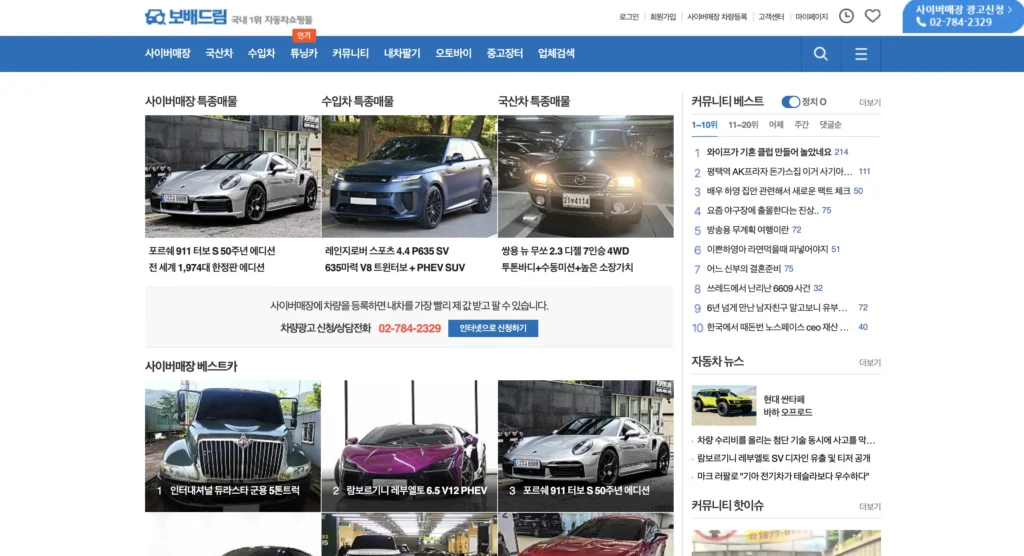The height and width of the screenshot is (556, 1024).
Task: Open 포르쉐 911 터보 S 50주년 에디션 title
Action: pos(212,251)
